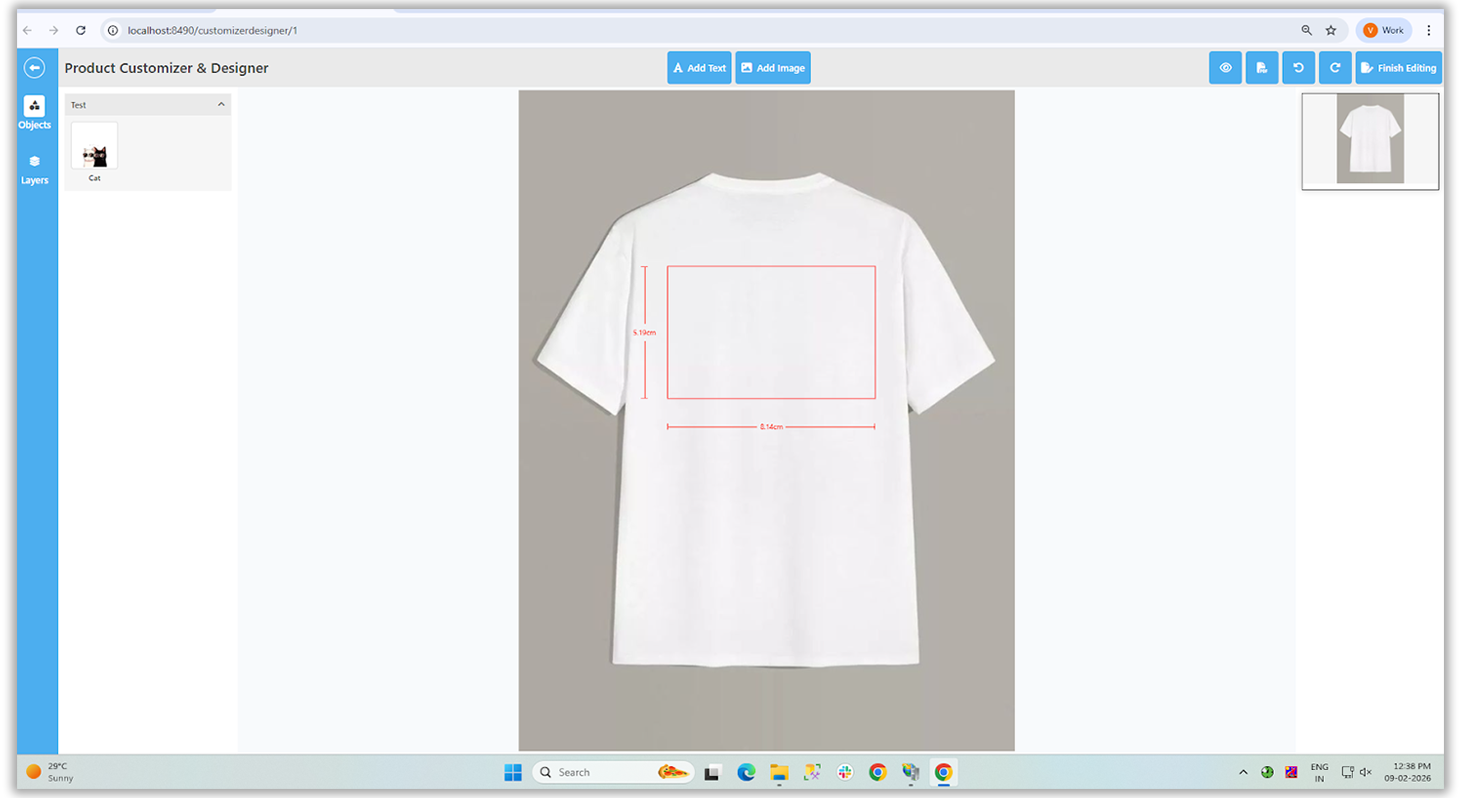Collapse the Test category chevron

[x=221, y=105]
